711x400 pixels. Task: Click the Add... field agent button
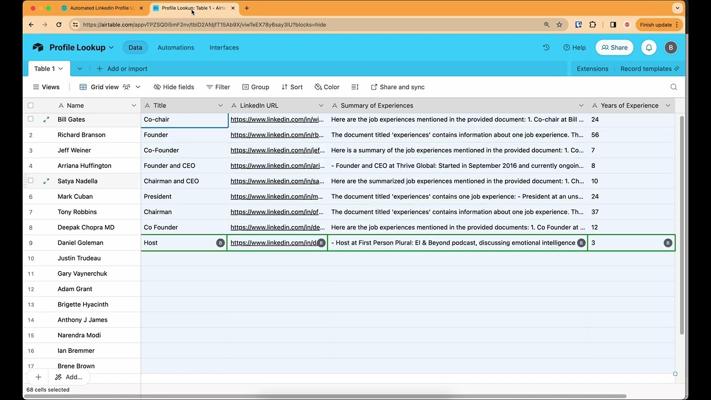click(x=68, y=377)
